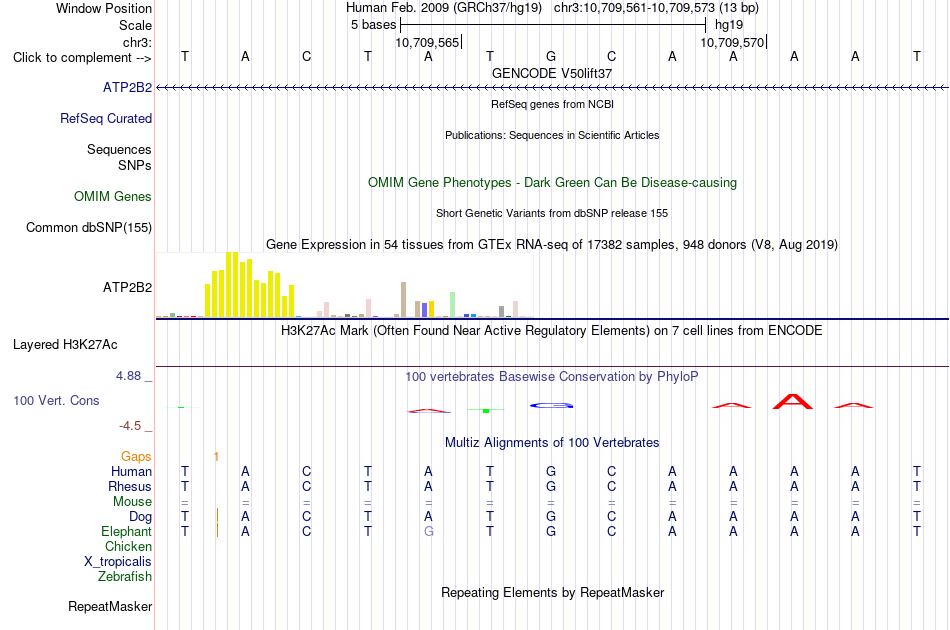950x630 pixels.
Task: Click 'Repeating Elements by RepeatMasker' title
Action: 553,592
